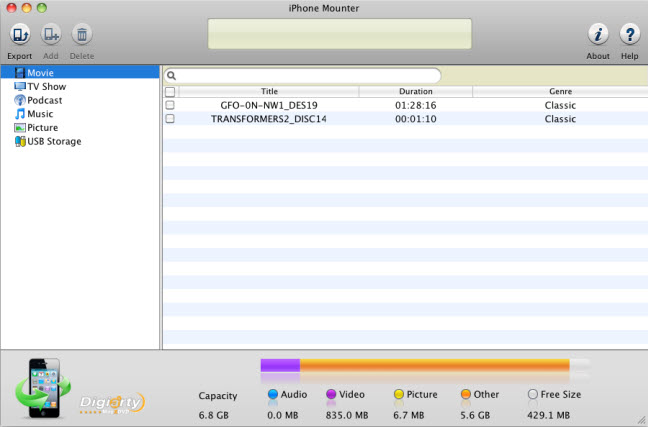
Task: Select the Podcast icon in sidebar
Action: point(20,100)
